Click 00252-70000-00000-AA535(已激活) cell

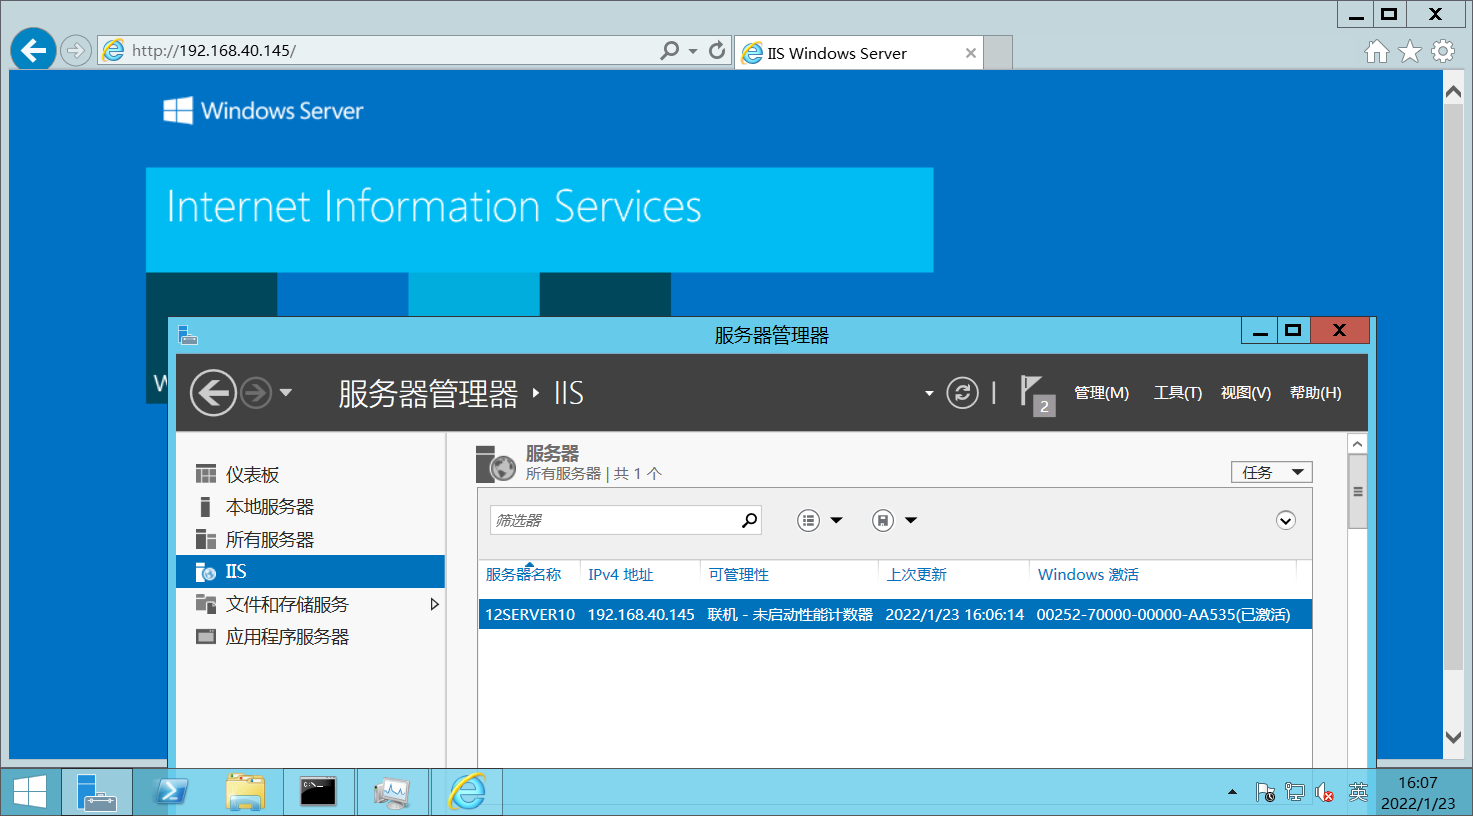(1163, 614)
